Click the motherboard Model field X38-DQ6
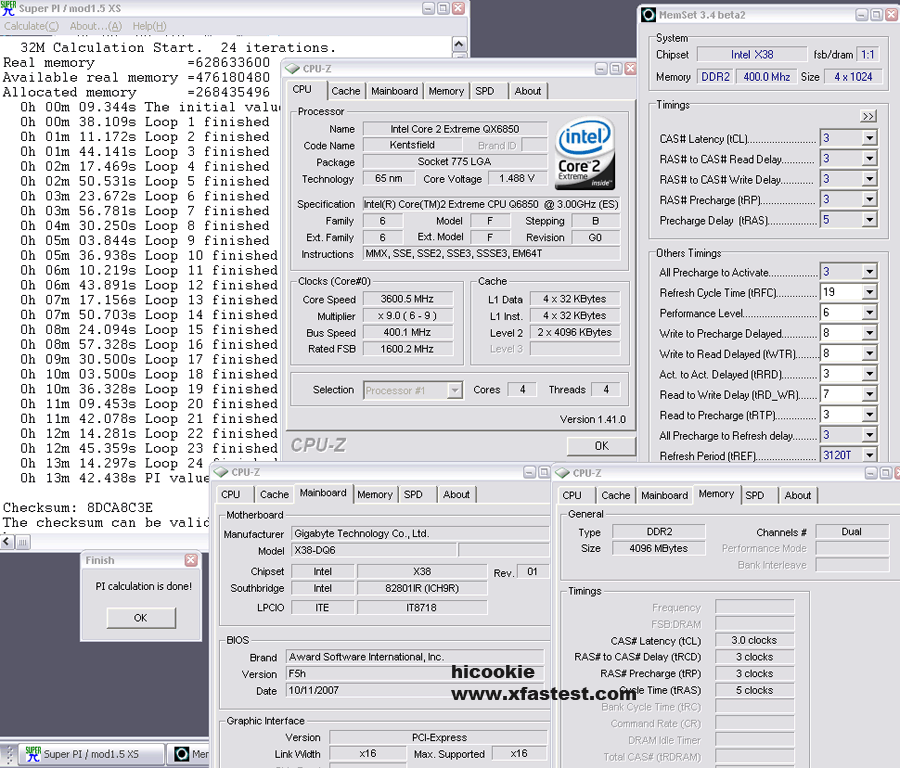This screenshot has height=768, width=900. (374, 550)
